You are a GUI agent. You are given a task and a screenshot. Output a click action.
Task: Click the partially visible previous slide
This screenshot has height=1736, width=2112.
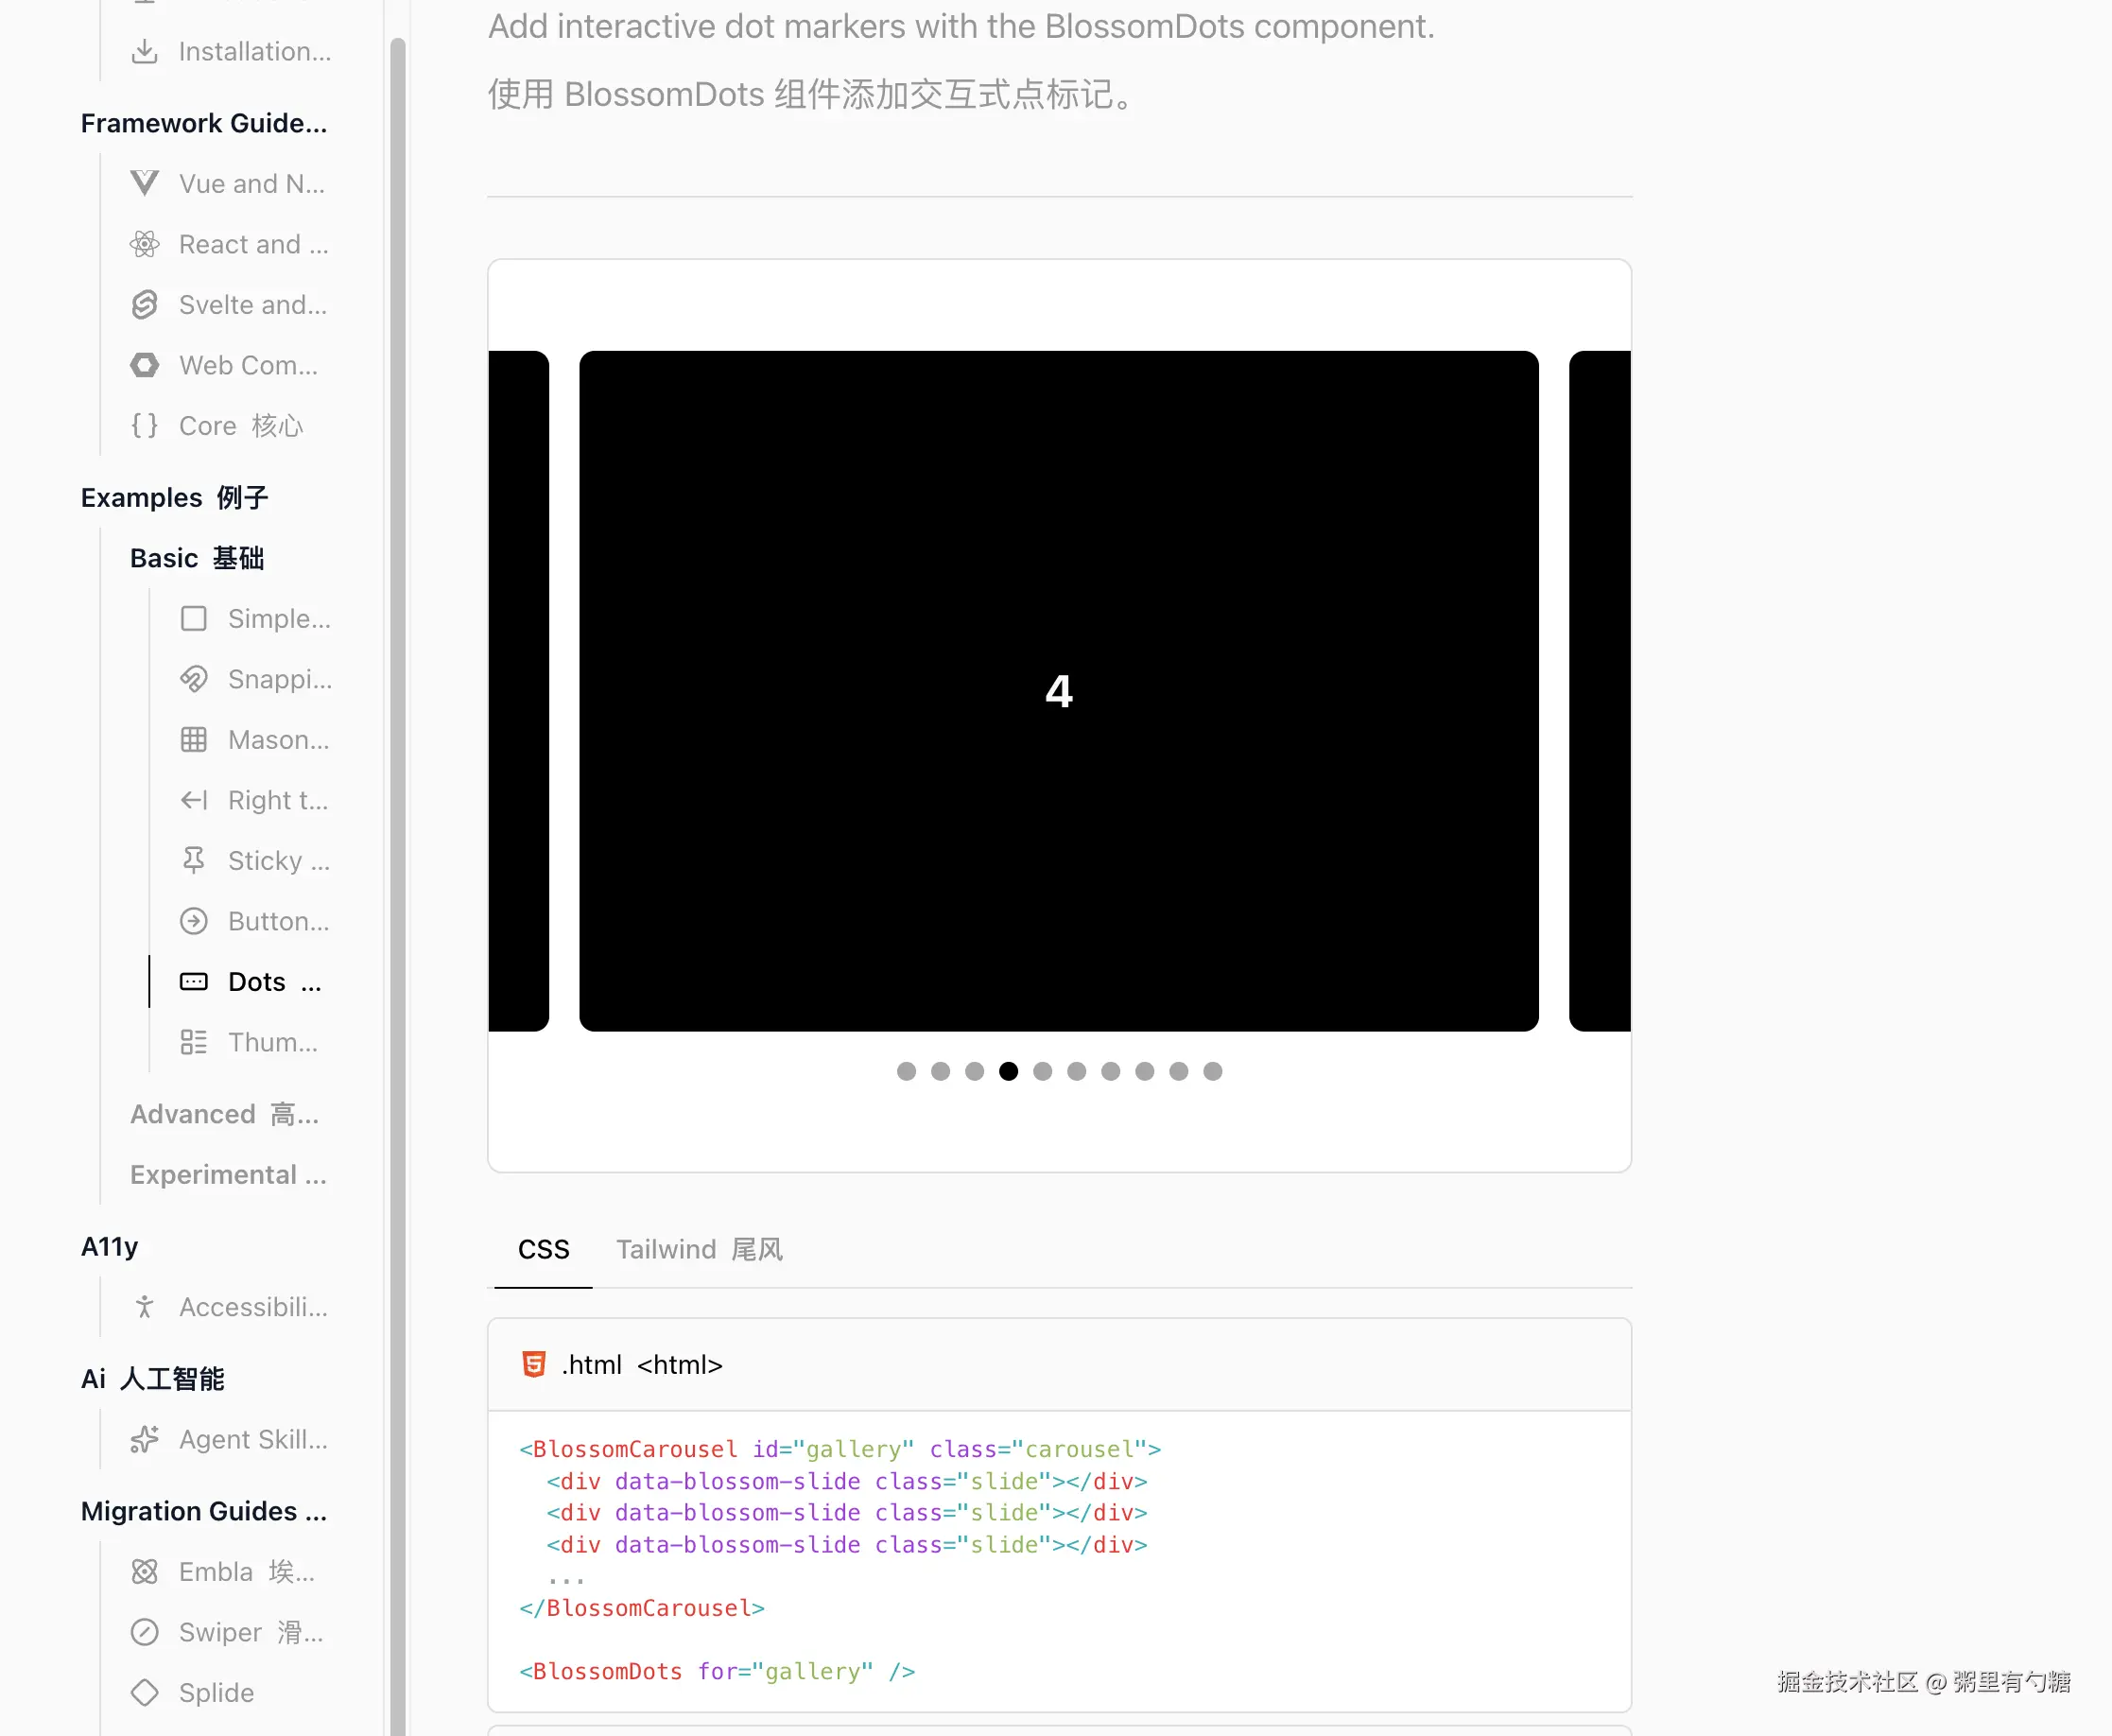519,691
